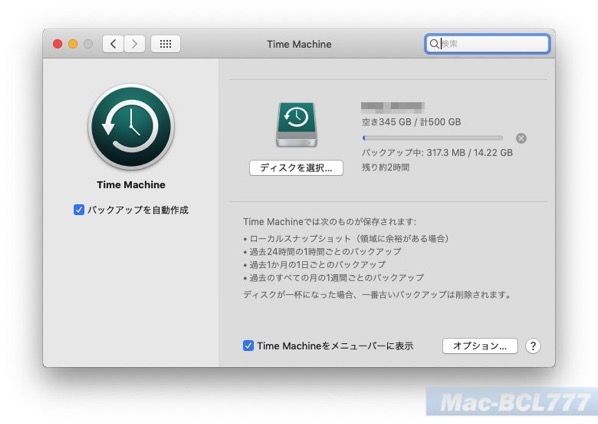Click the backup progress bar

pos(432,138)
